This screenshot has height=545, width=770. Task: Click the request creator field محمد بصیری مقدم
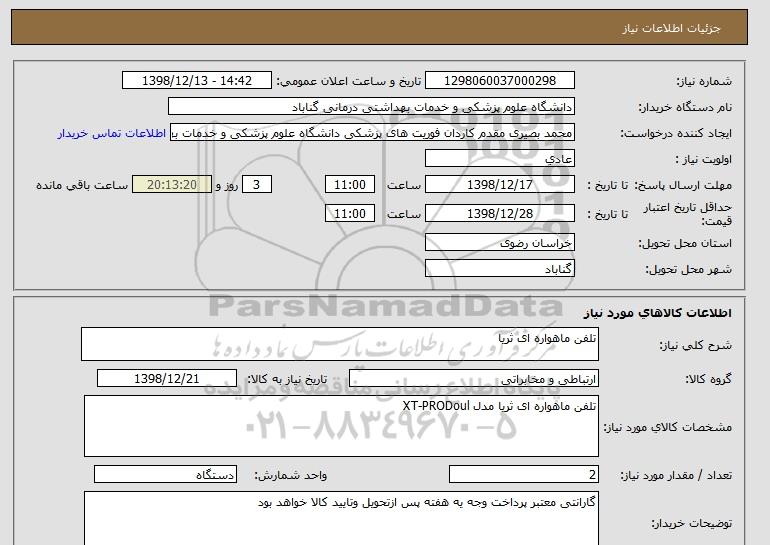[372, 133]
